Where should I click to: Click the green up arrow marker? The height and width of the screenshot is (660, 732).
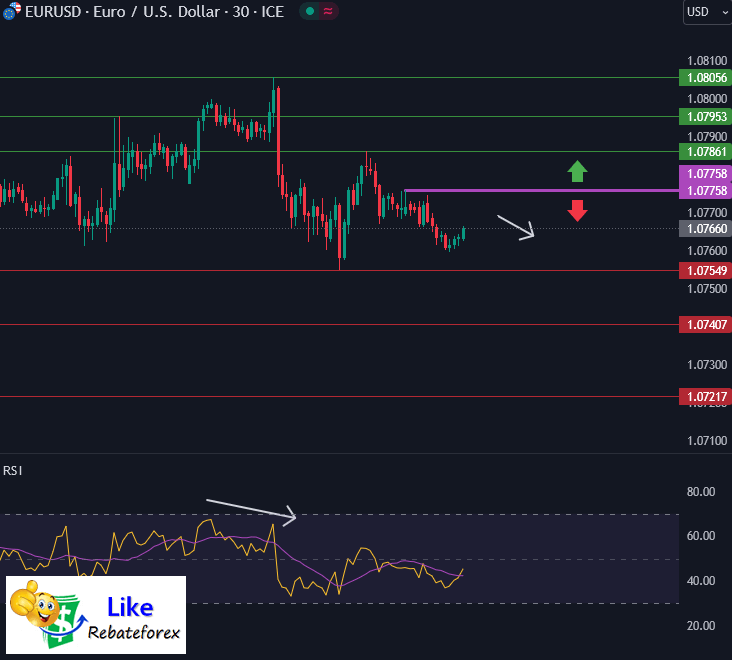coord(577,171)
